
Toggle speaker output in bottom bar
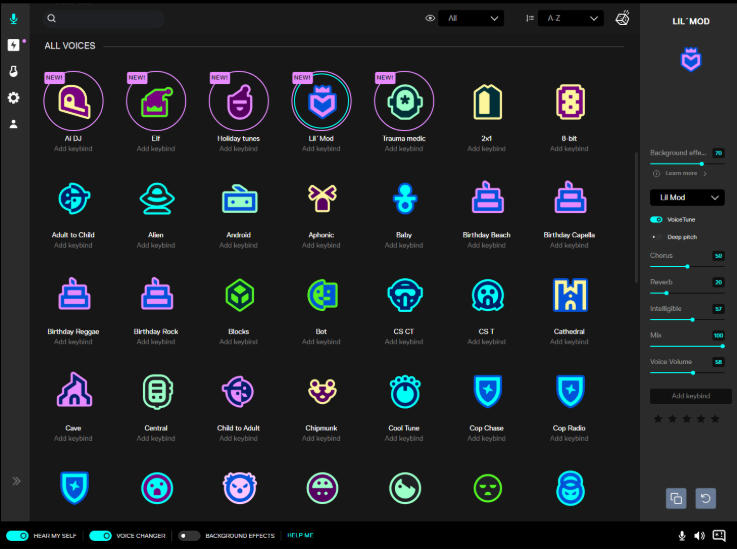click(x=699, y=535)
